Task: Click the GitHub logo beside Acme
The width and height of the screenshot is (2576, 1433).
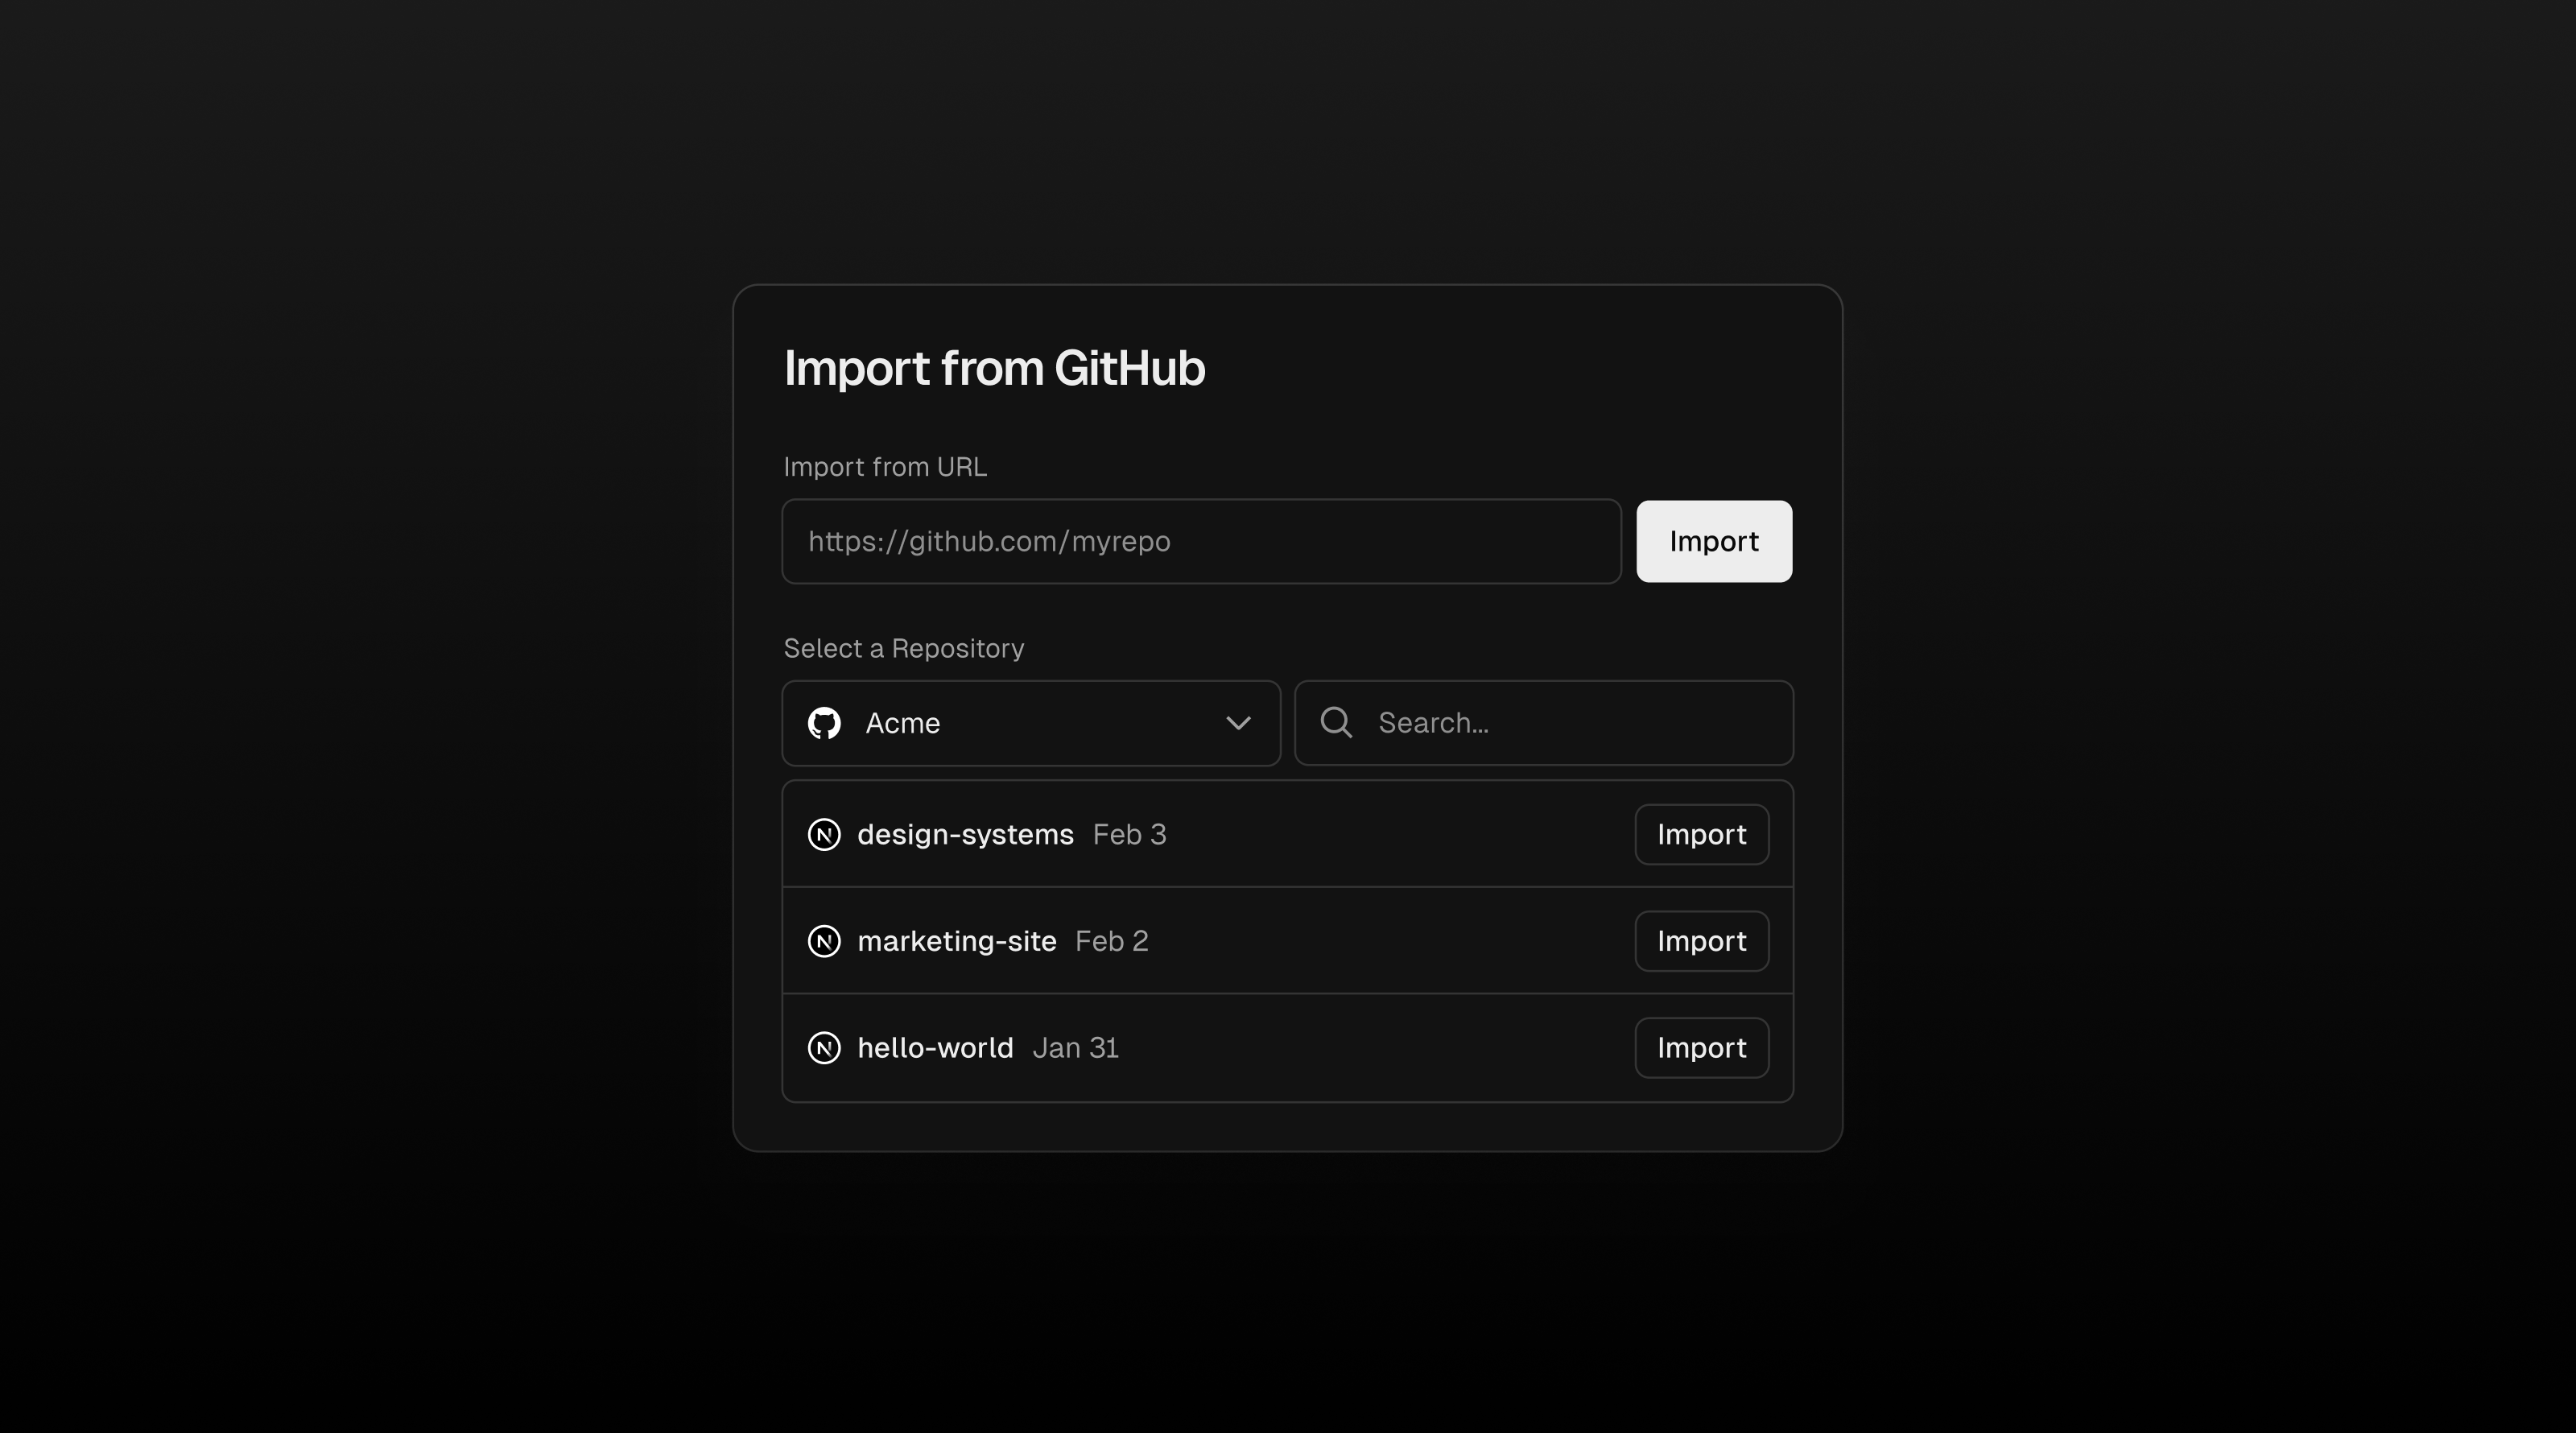Action: (824, 723)
